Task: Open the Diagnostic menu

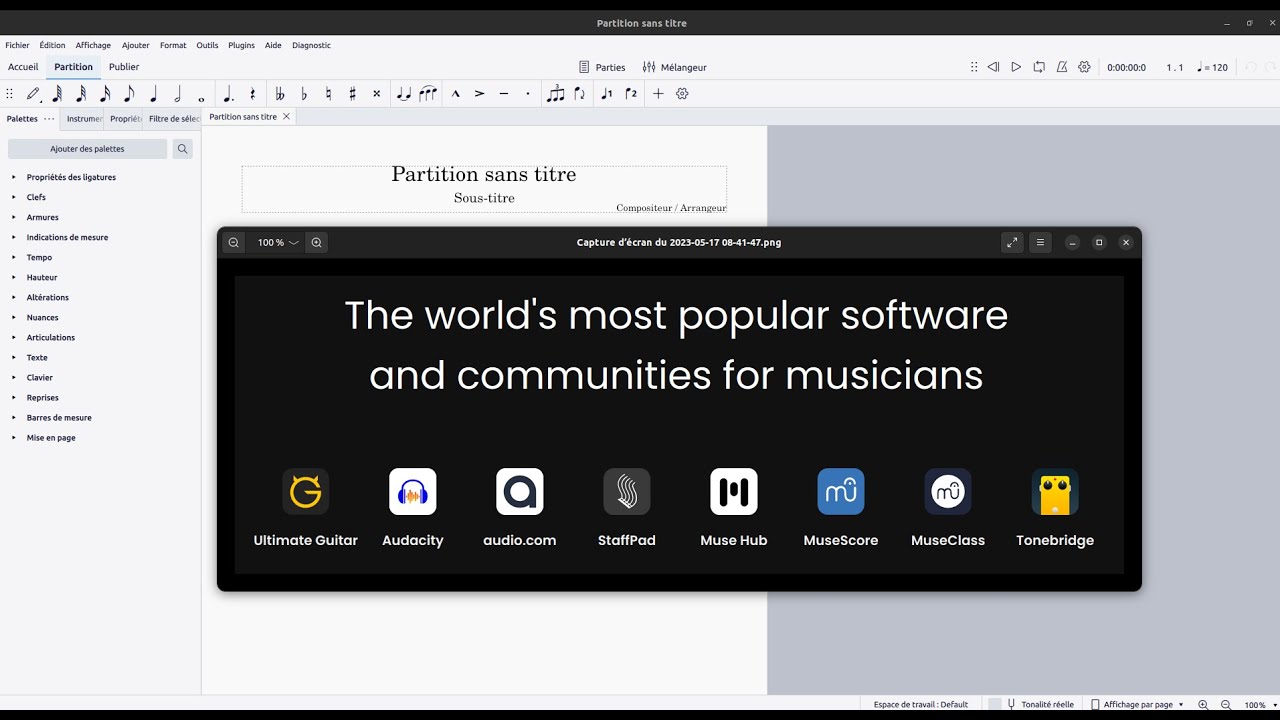Action: 311,45
